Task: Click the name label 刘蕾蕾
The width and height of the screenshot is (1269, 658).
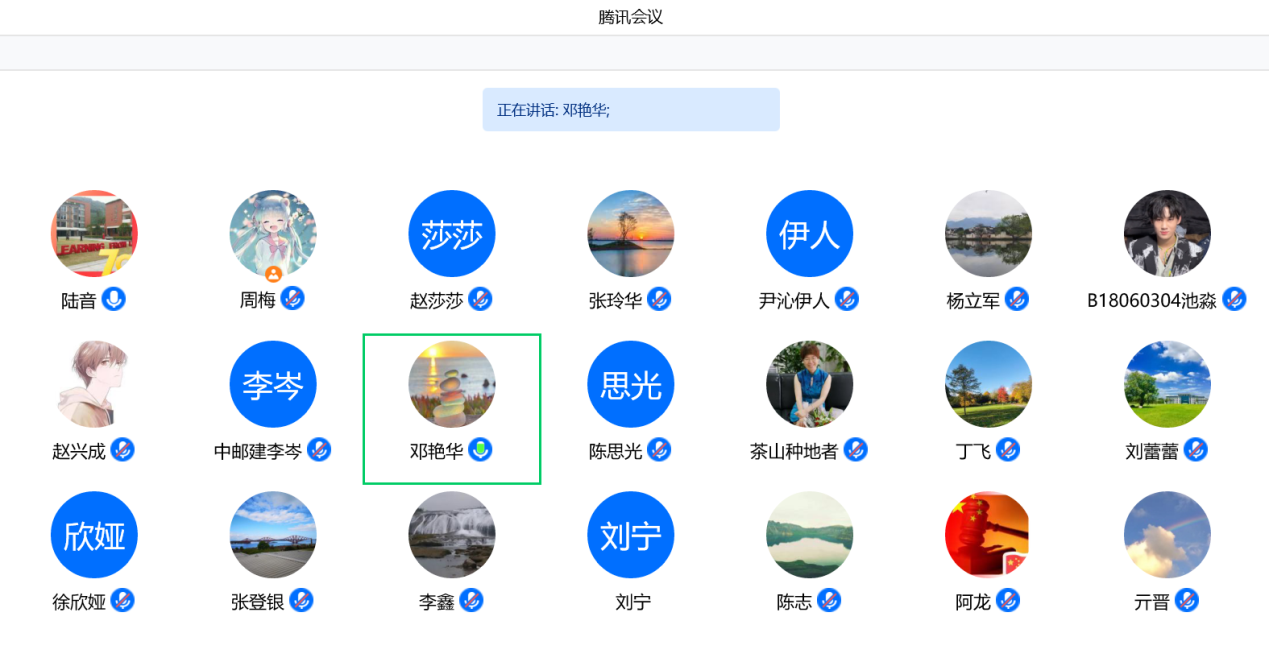Action: pos(1152,451)
